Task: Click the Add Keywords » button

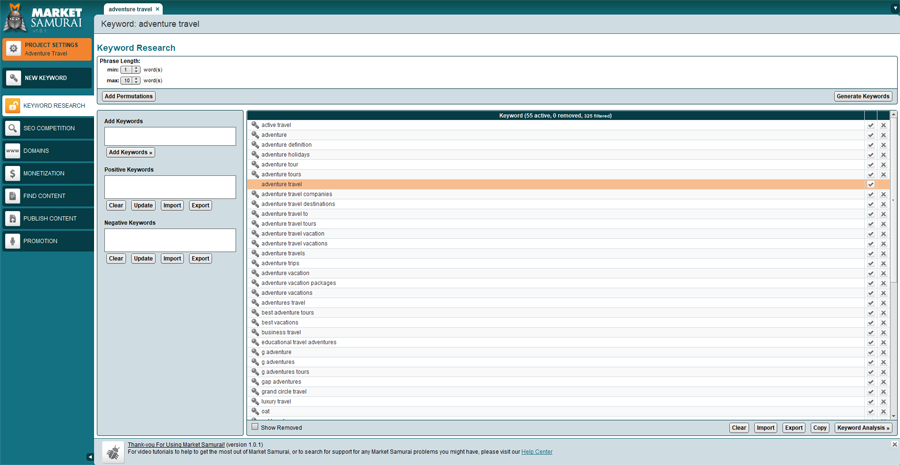Action: (x=130, y=152)
